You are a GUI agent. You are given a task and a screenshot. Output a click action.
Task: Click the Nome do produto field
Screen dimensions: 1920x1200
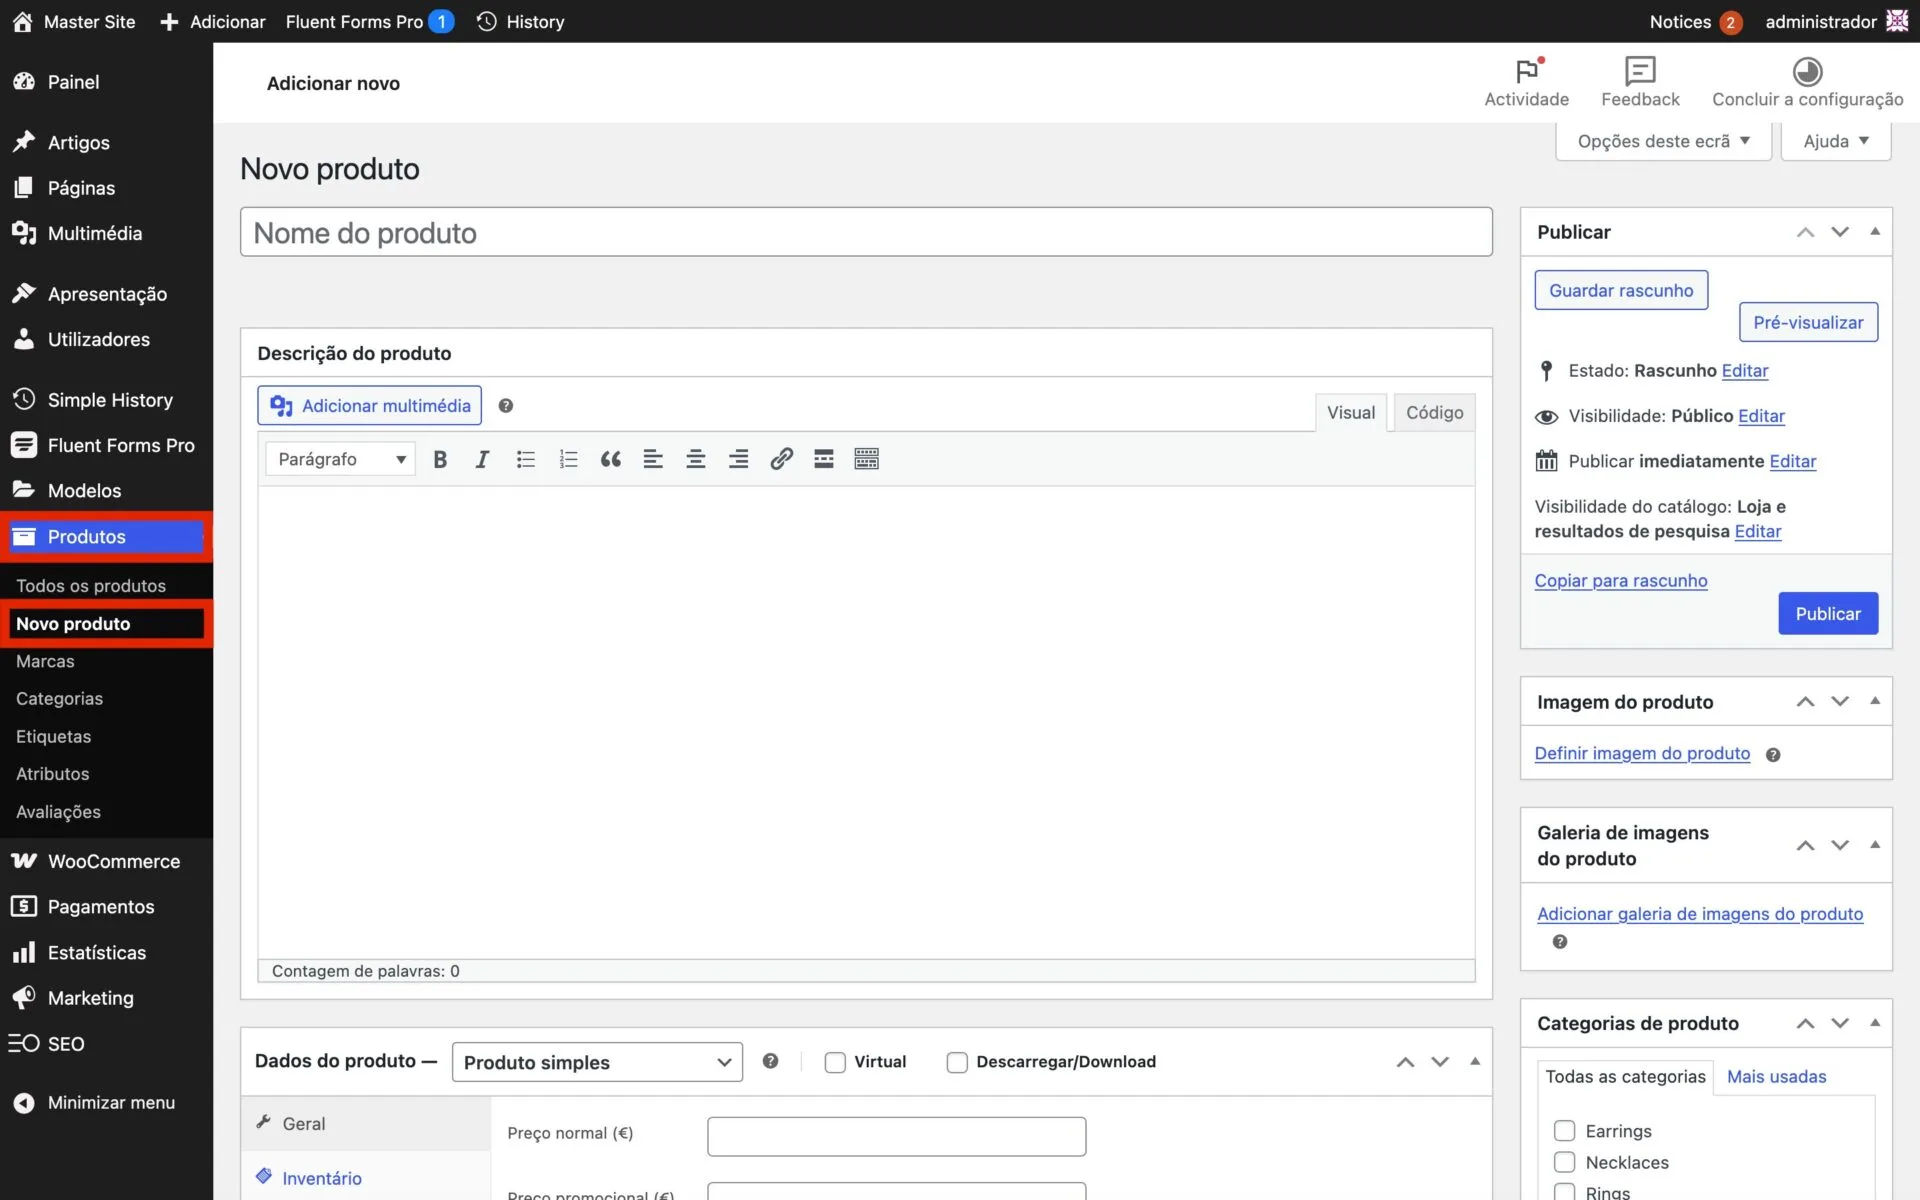866,233
